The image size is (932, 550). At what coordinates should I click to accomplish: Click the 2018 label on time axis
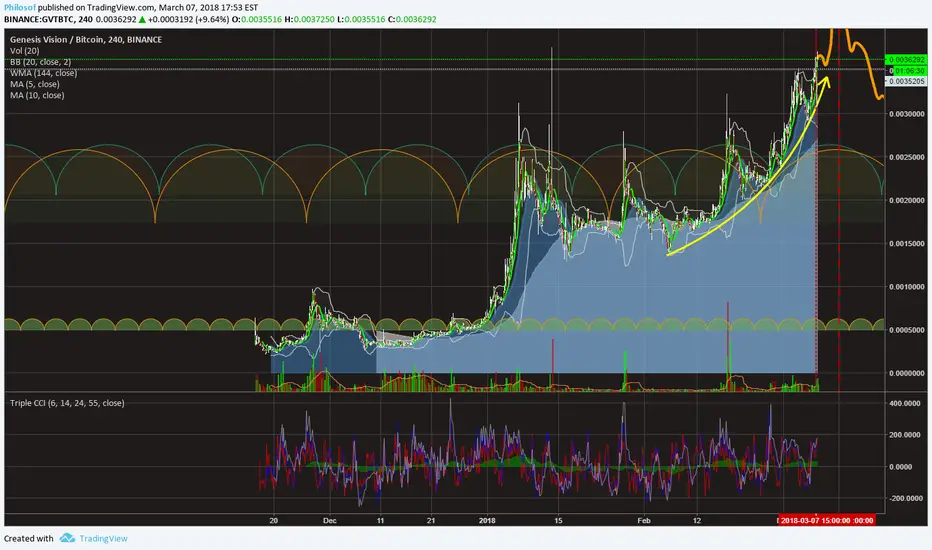487,521
